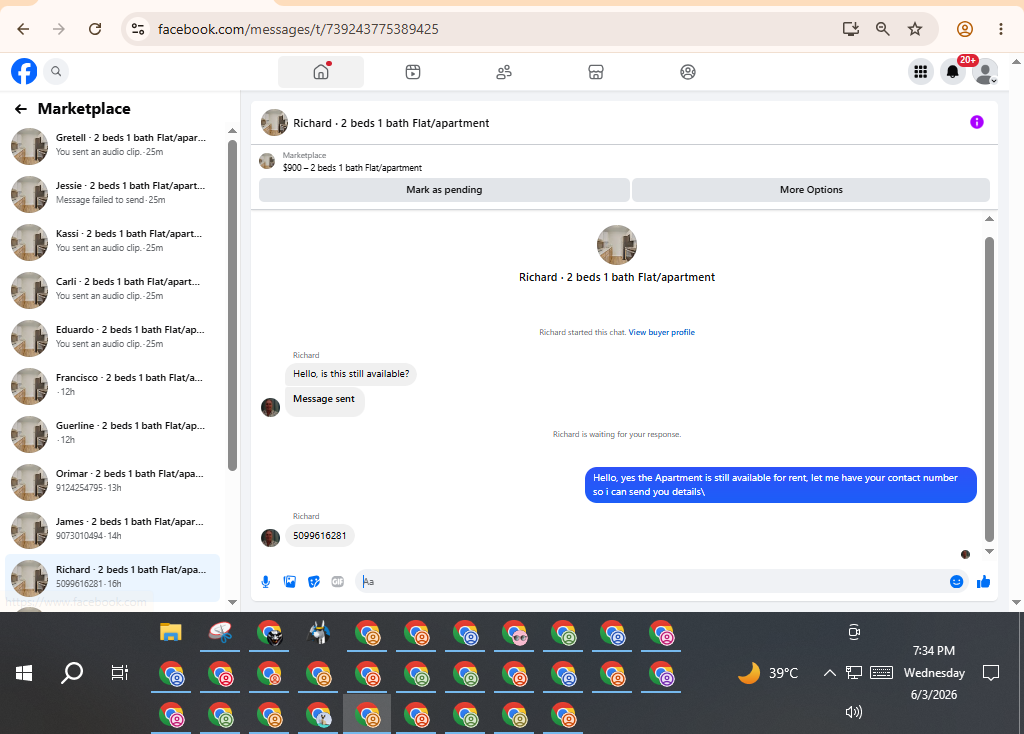The image size is (1024, 734).
Task: Click the 'Hello, is this still available?' message
Action: pos(351,374)
